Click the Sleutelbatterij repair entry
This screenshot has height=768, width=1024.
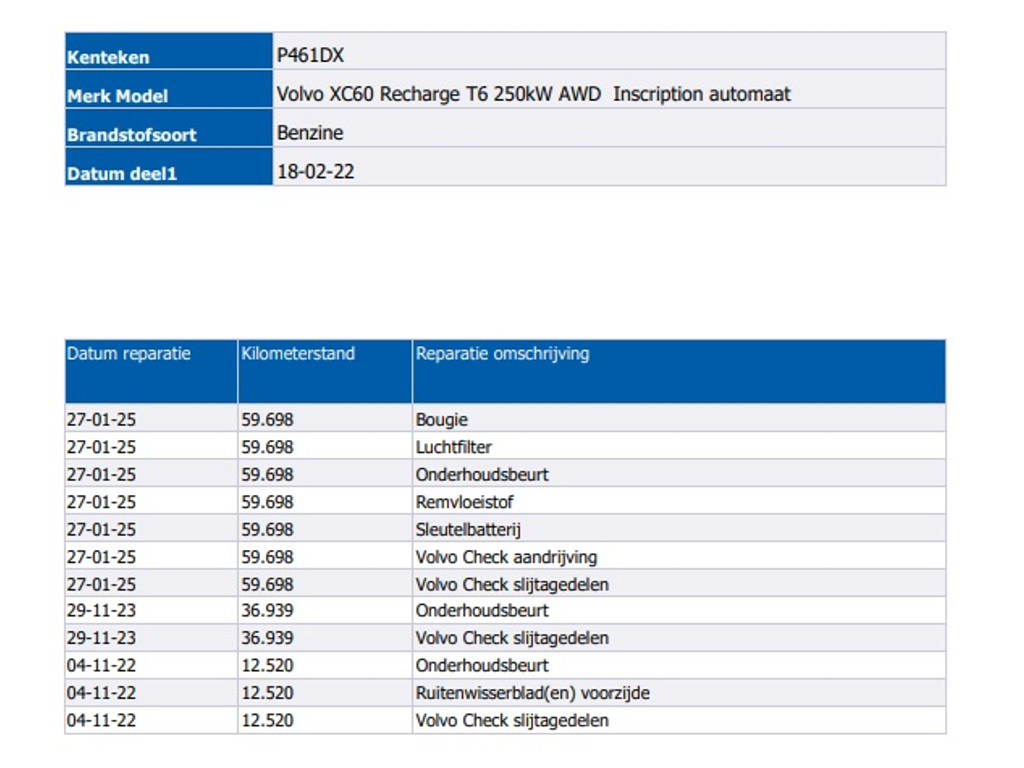(468, 529)
